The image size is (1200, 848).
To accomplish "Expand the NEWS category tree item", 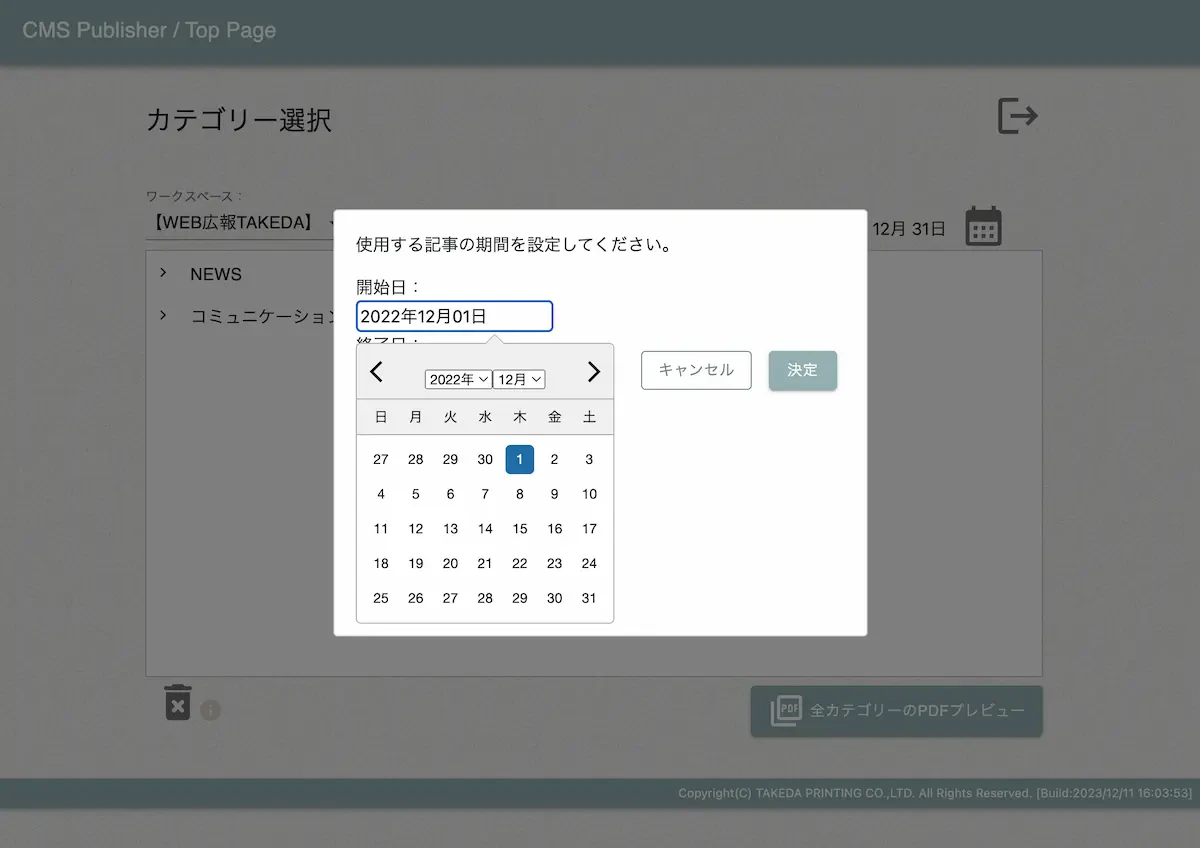I will coord(163,273).
